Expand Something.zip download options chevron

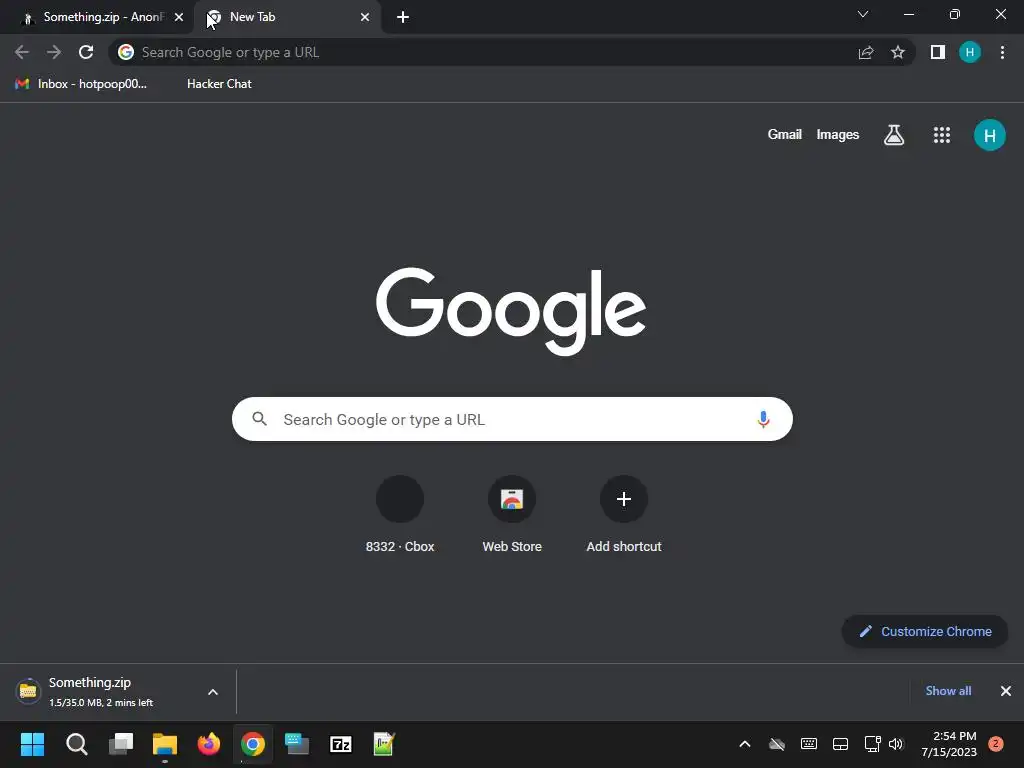coord(213,692)
